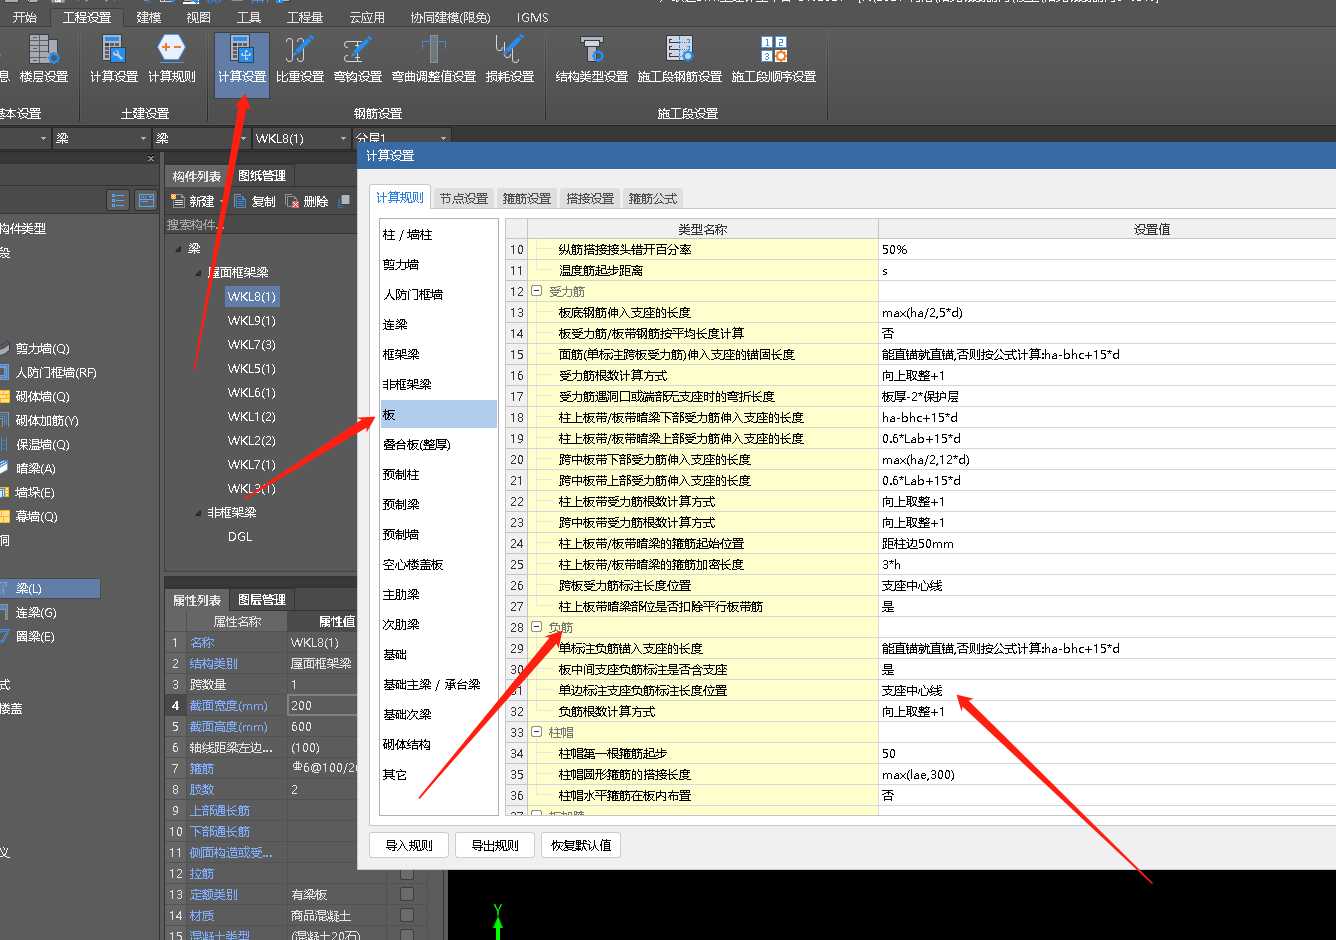Open 楼层设置 in the ribbon
The image size is (1336, 940).
pos(44,60)
